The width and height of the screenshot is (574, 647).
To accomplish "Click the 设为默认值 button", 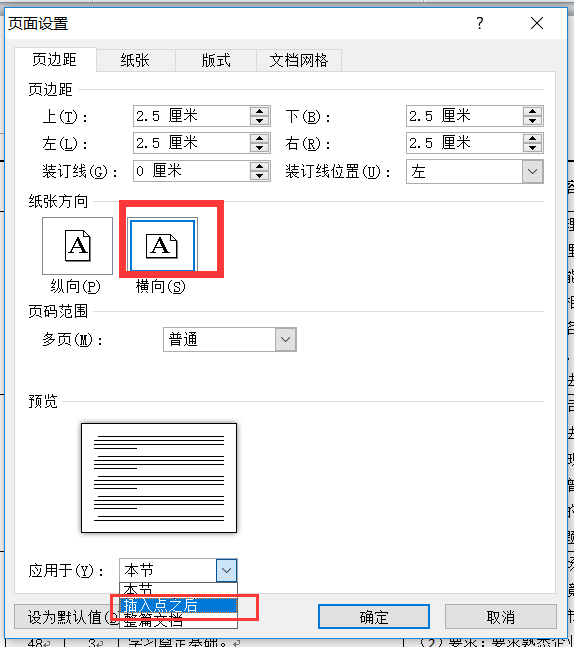I will point(67,617).
